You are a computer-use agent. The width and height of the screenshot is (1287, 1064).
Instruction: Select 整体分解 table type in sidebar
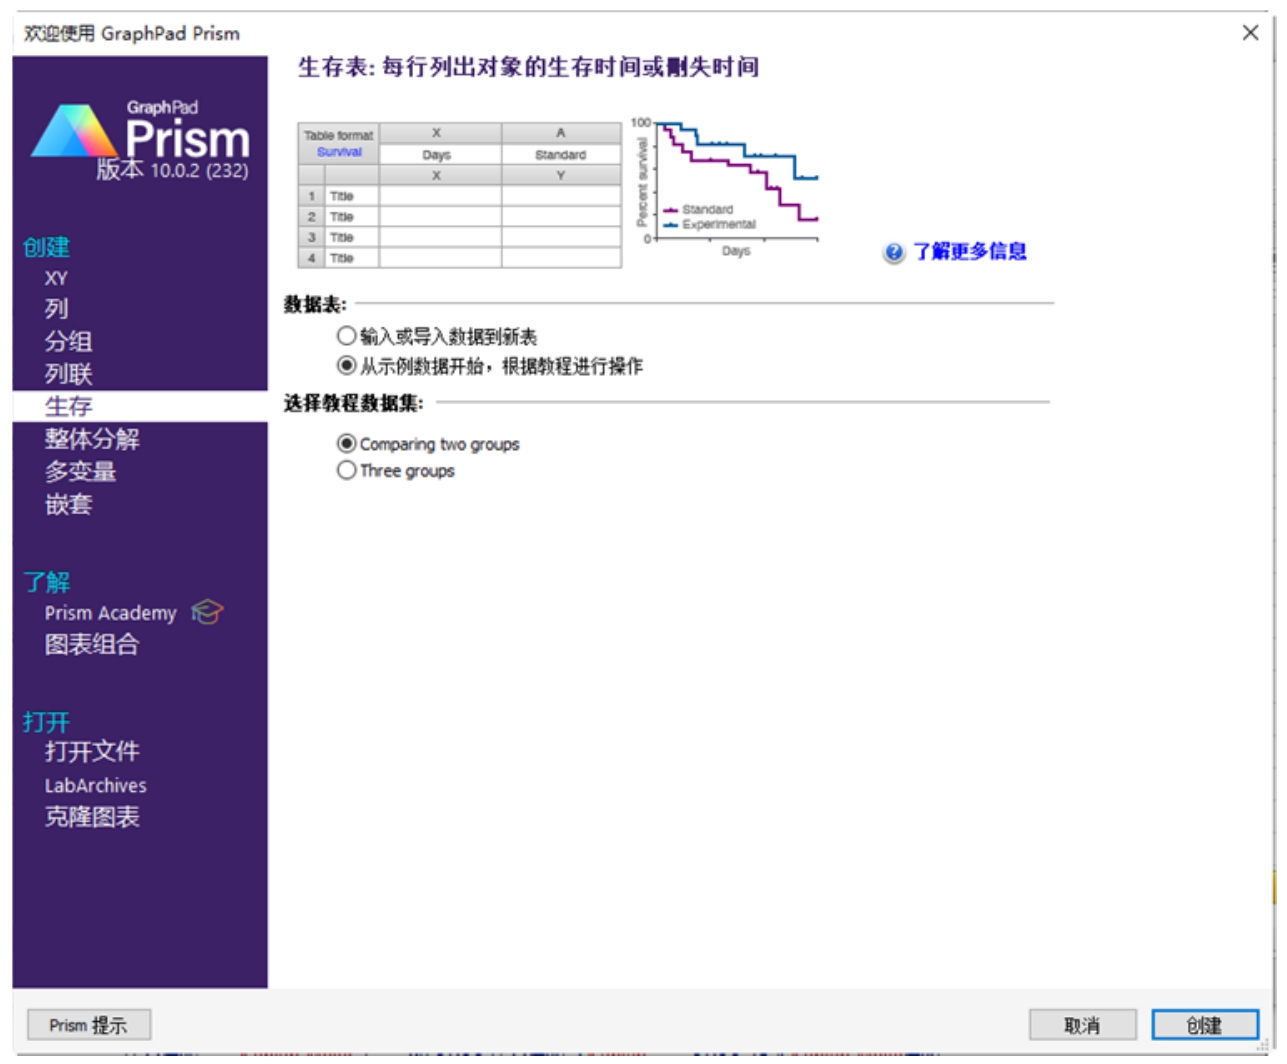92,439
